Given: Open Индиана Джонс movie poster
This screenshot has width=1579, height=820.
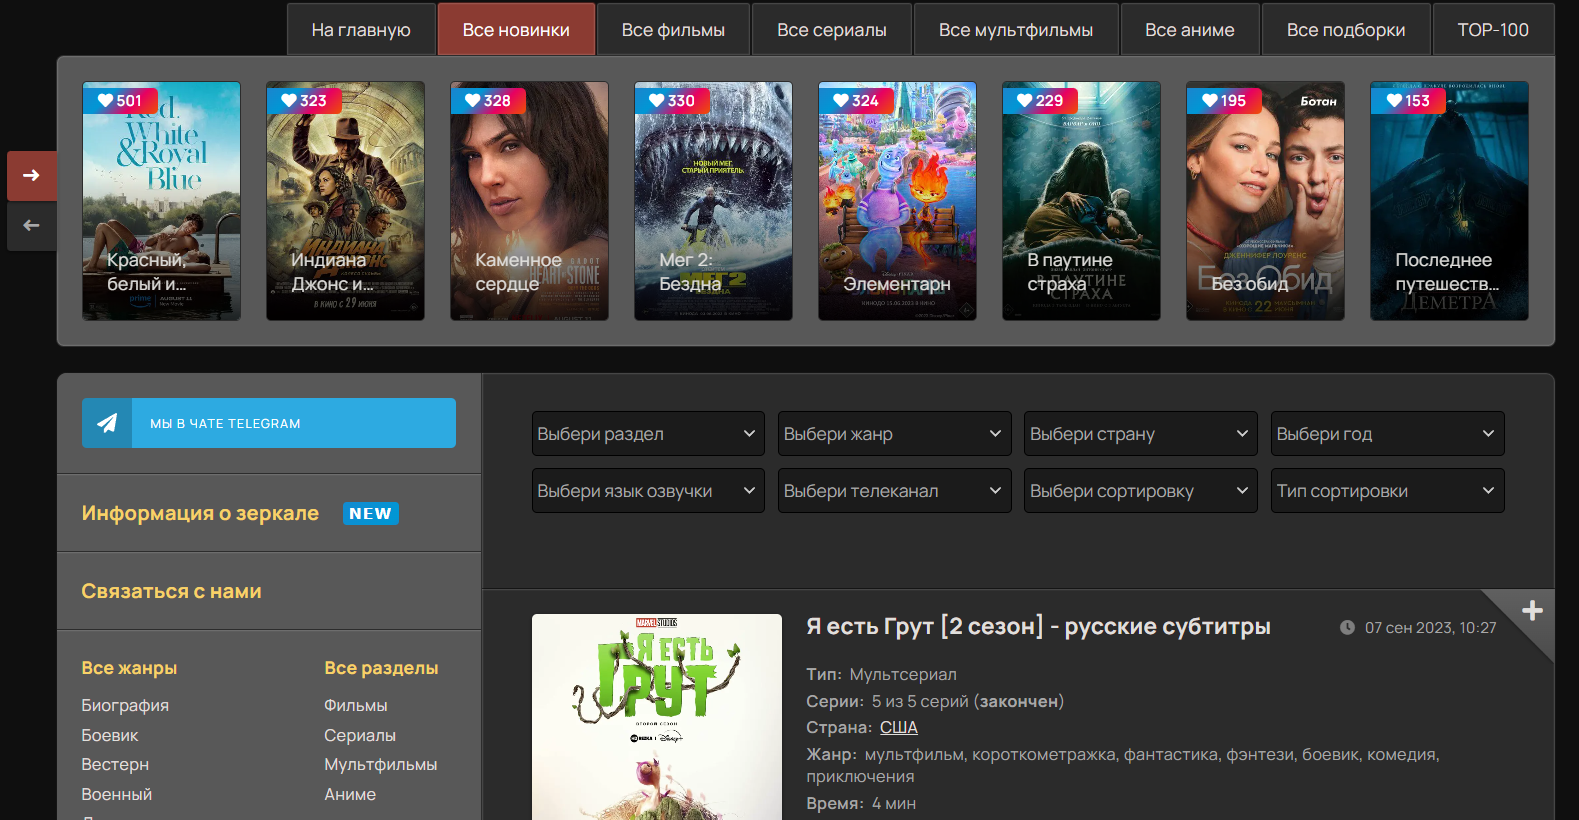Looking at the screenshot, I should tap(345, 201).
